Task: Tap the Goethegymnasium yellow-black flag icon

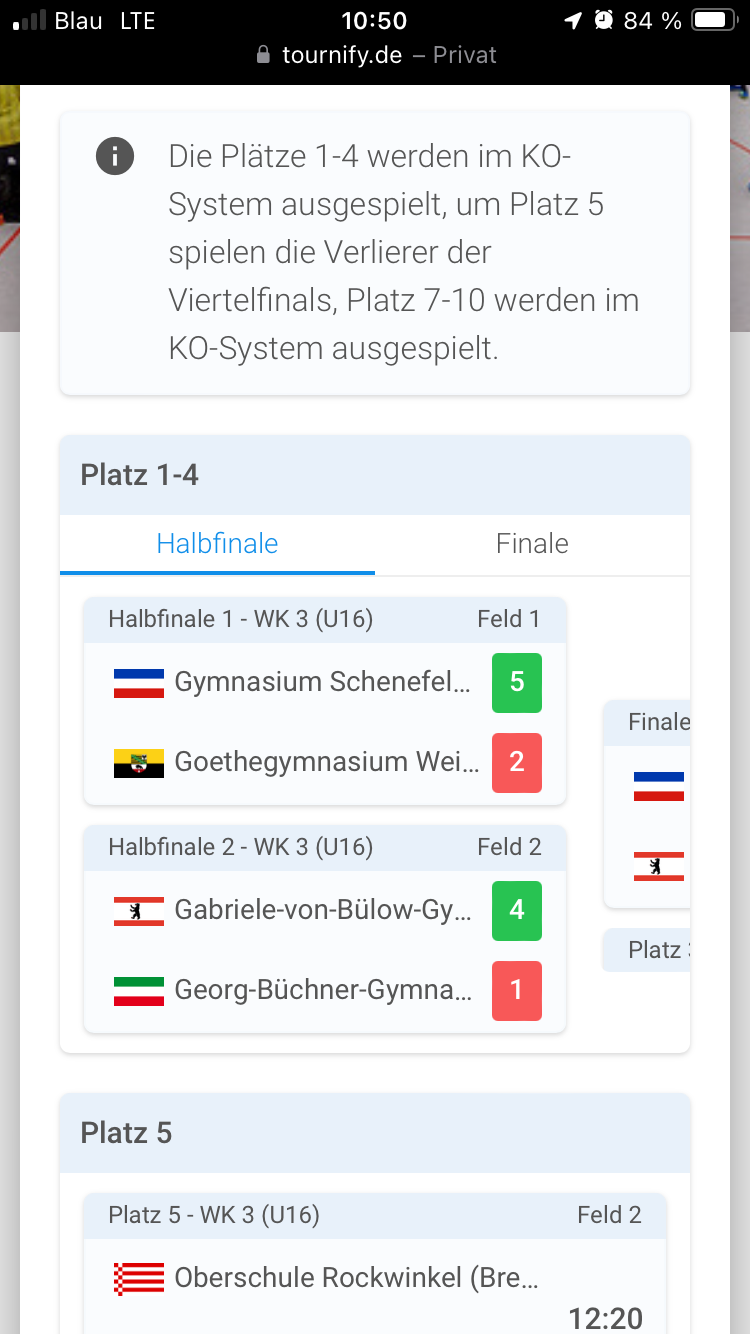Action: click(x=139, y=763)
